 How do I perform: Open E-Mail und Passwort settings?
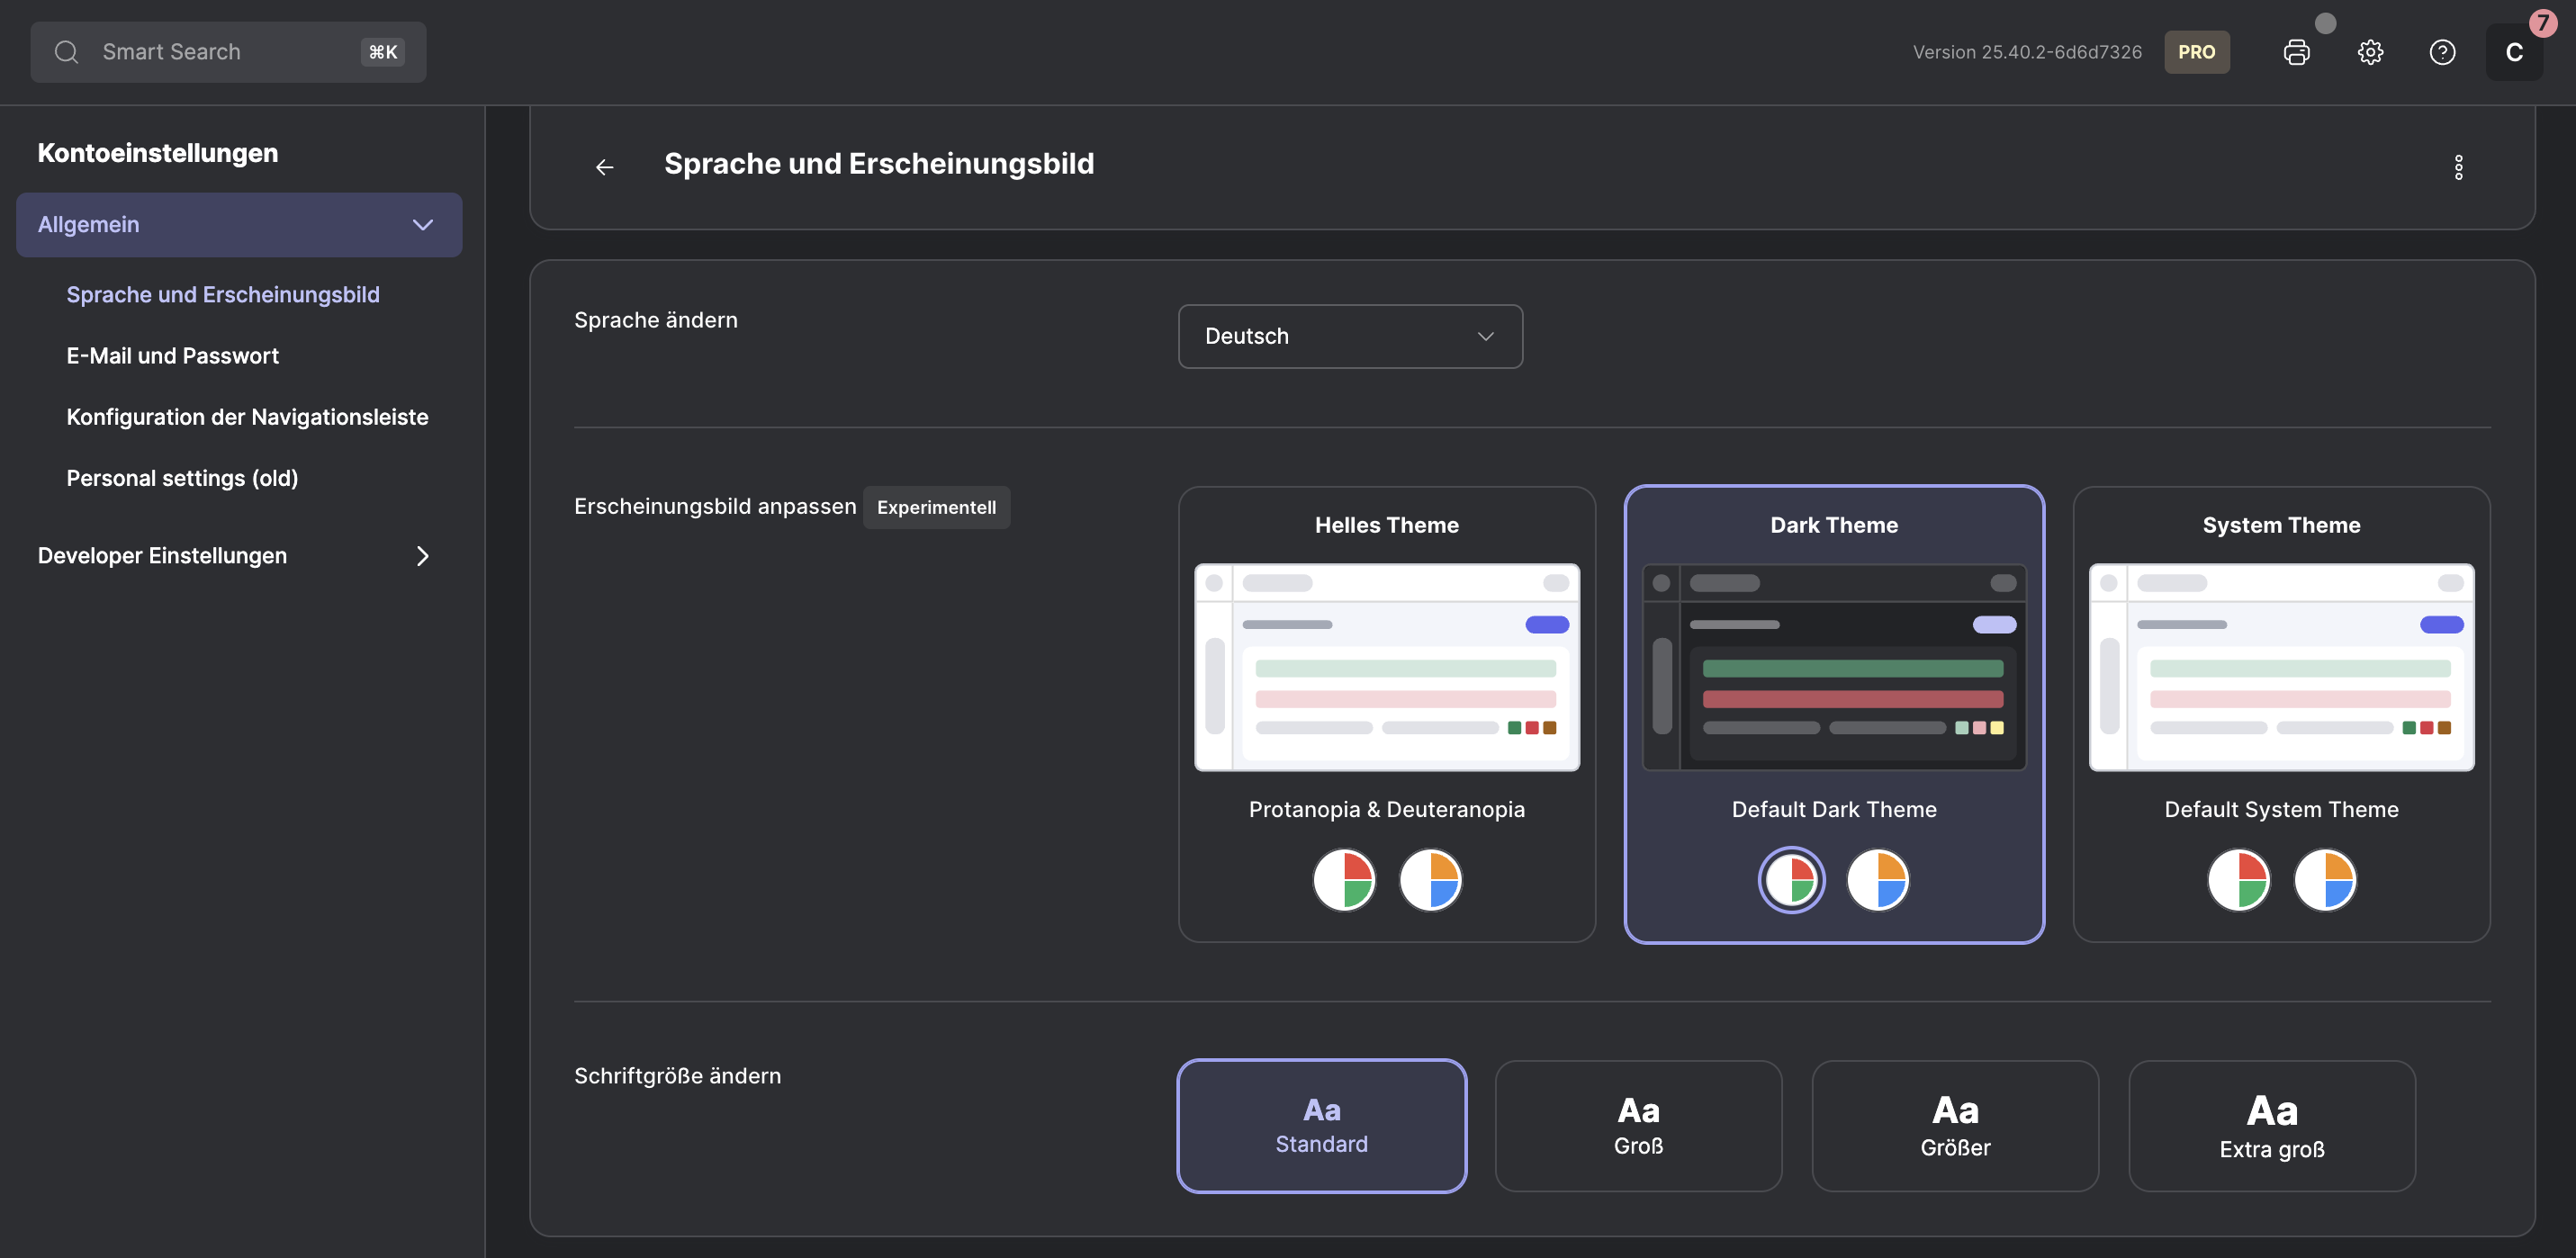pyautogui.click(x=172, y=355)
